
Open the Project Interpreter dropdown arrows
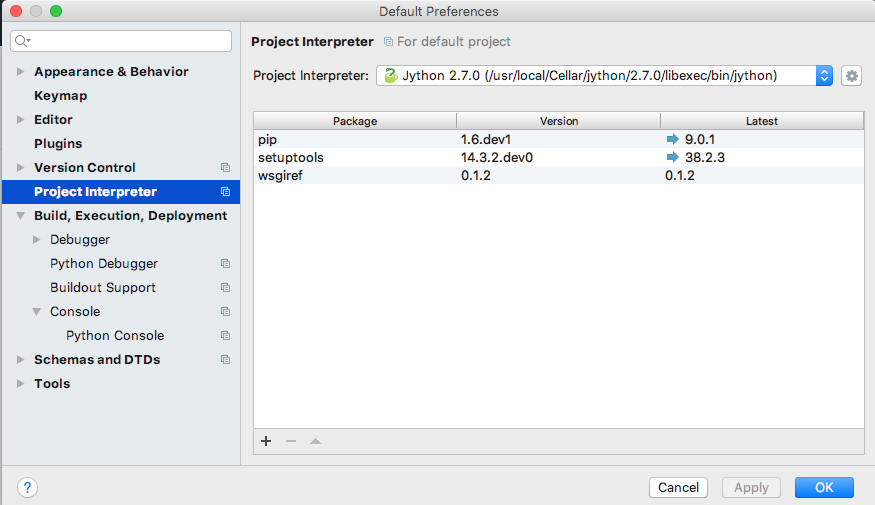click(x=824, y=76)
